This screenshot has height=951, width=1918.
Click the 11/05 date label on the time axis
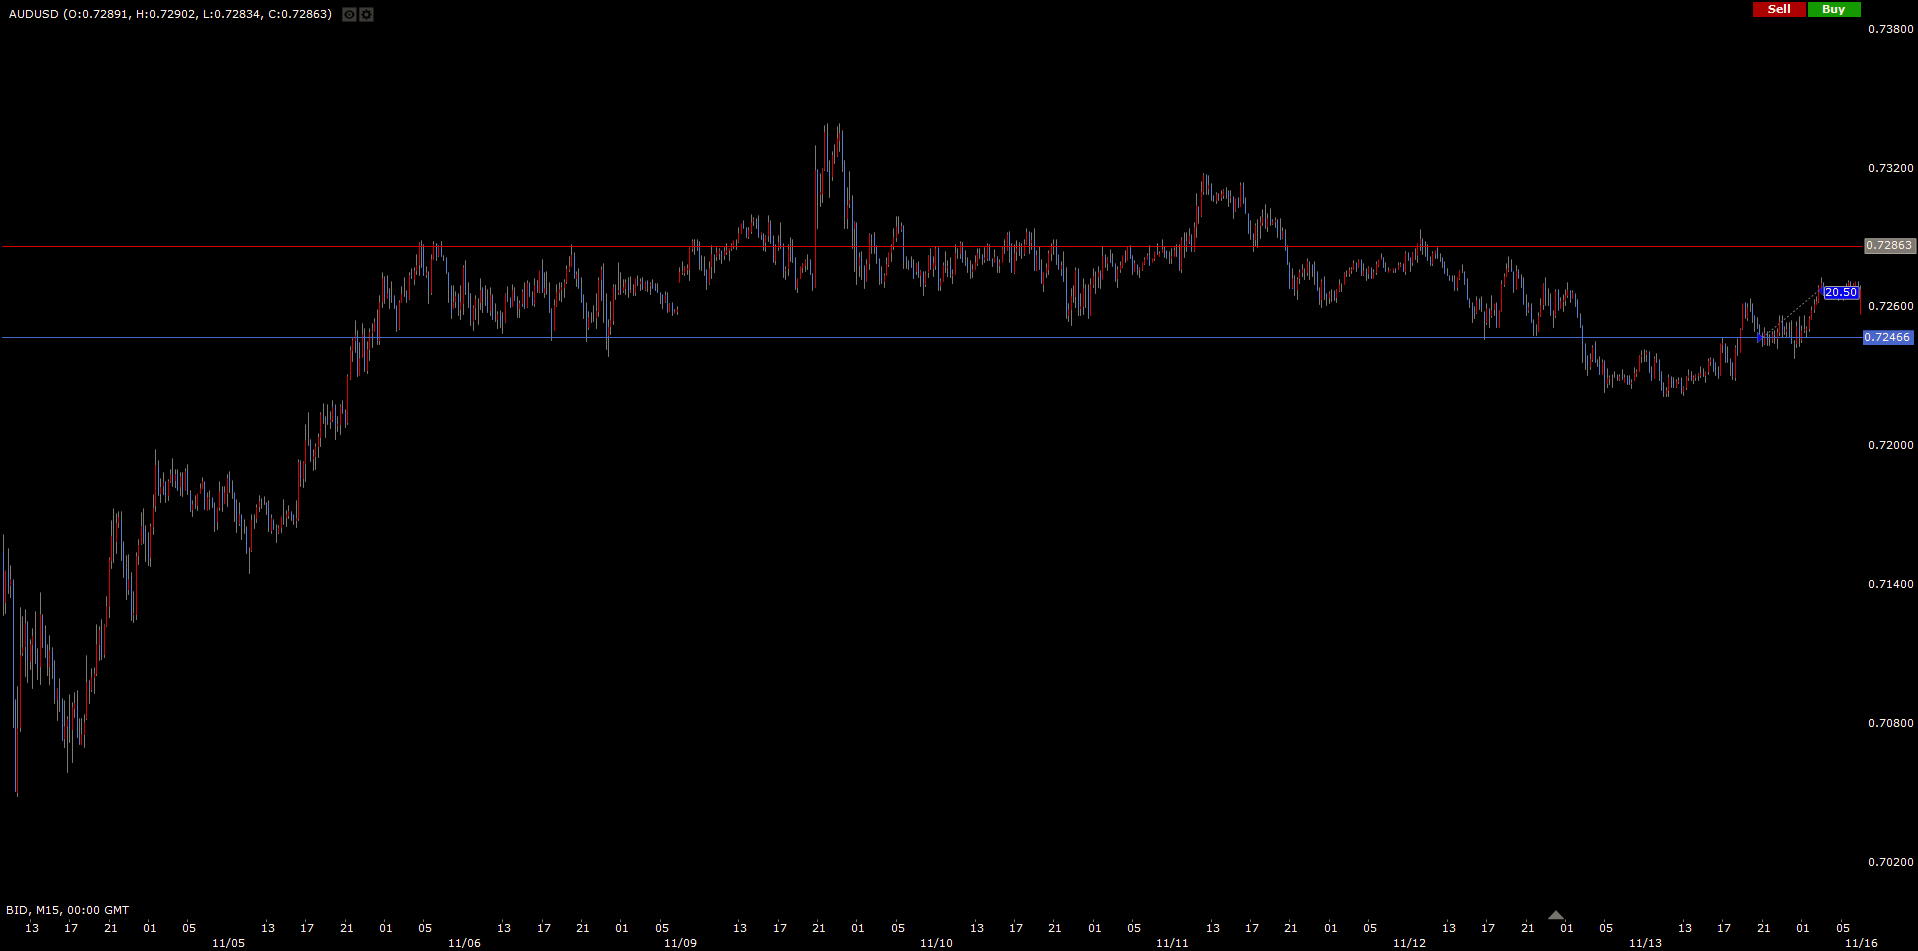pos(228,943)
